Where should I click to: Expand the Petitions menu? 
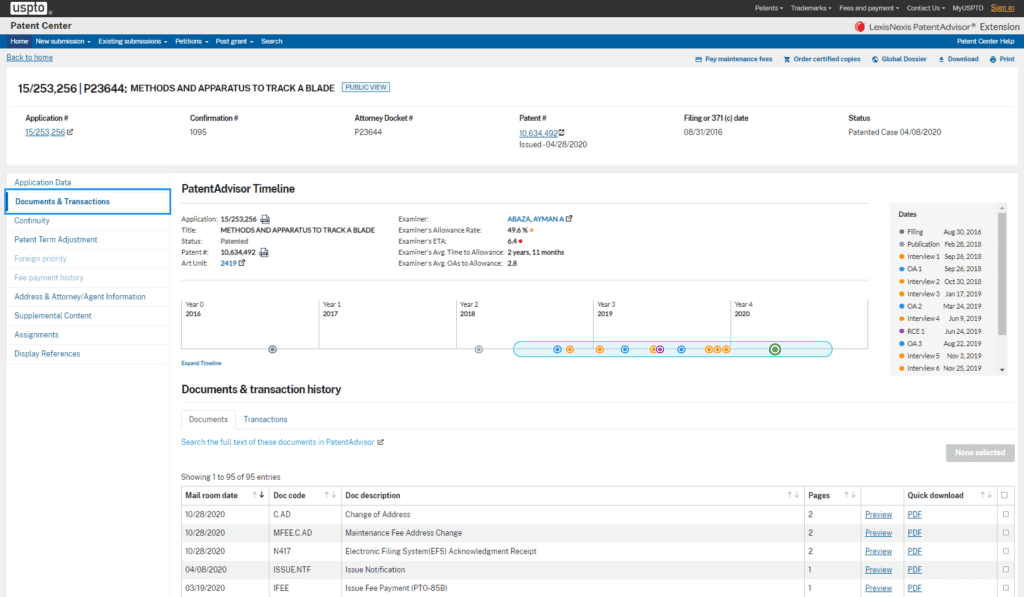pos(191,41)
